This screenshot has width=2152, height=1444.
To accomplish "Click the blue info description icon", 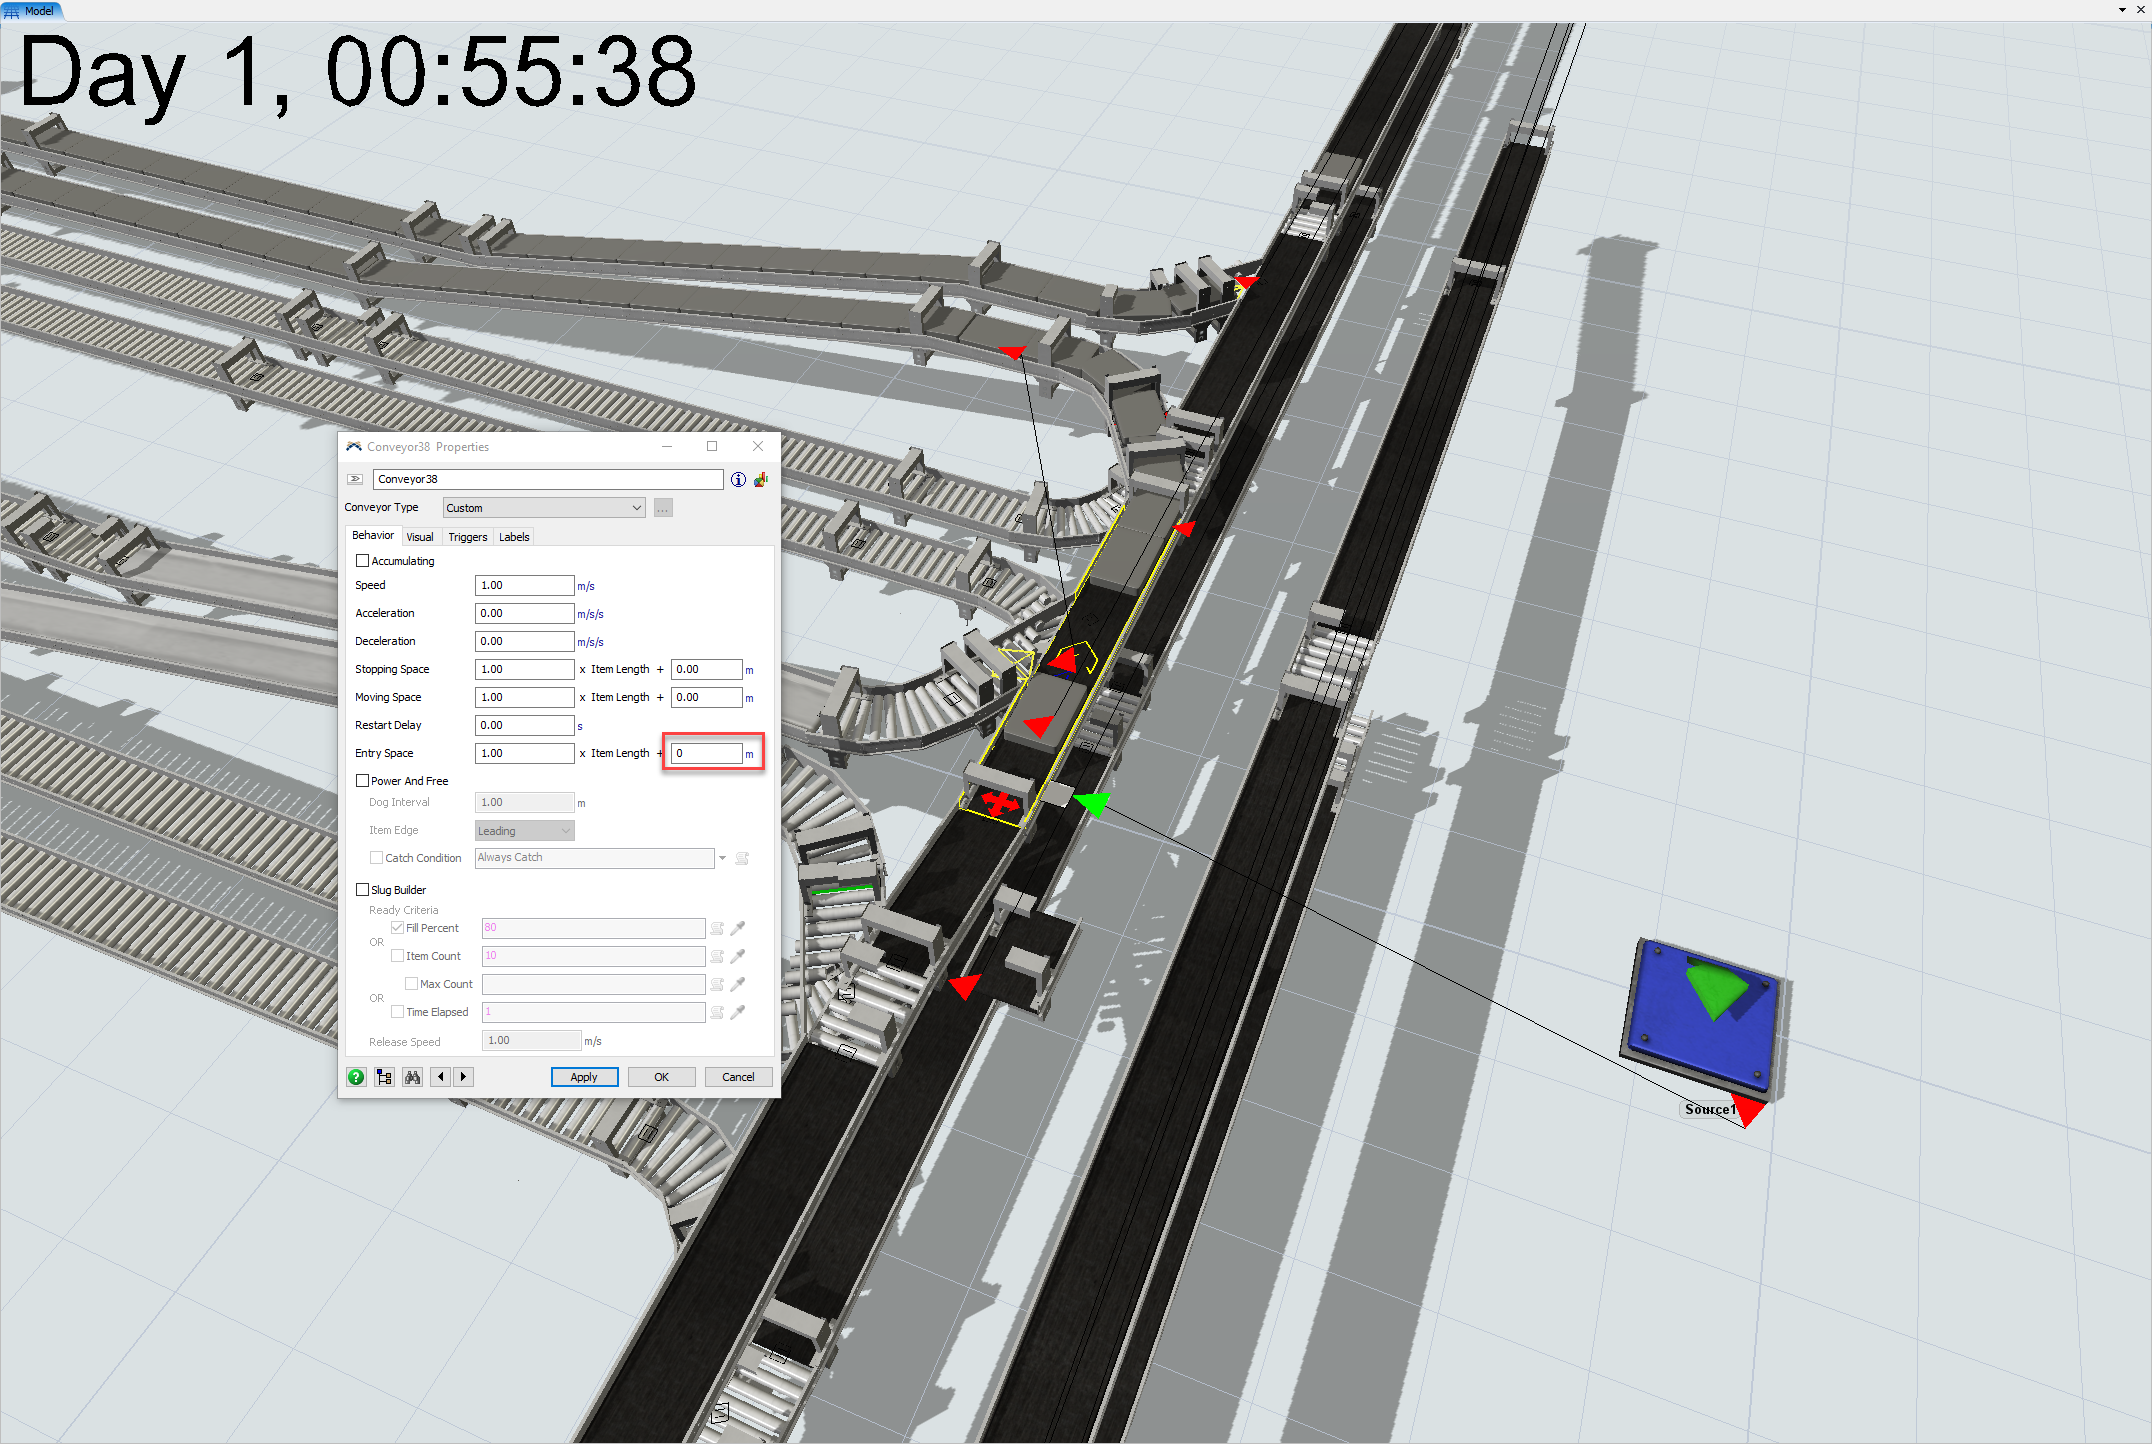I will coord(738,480).
